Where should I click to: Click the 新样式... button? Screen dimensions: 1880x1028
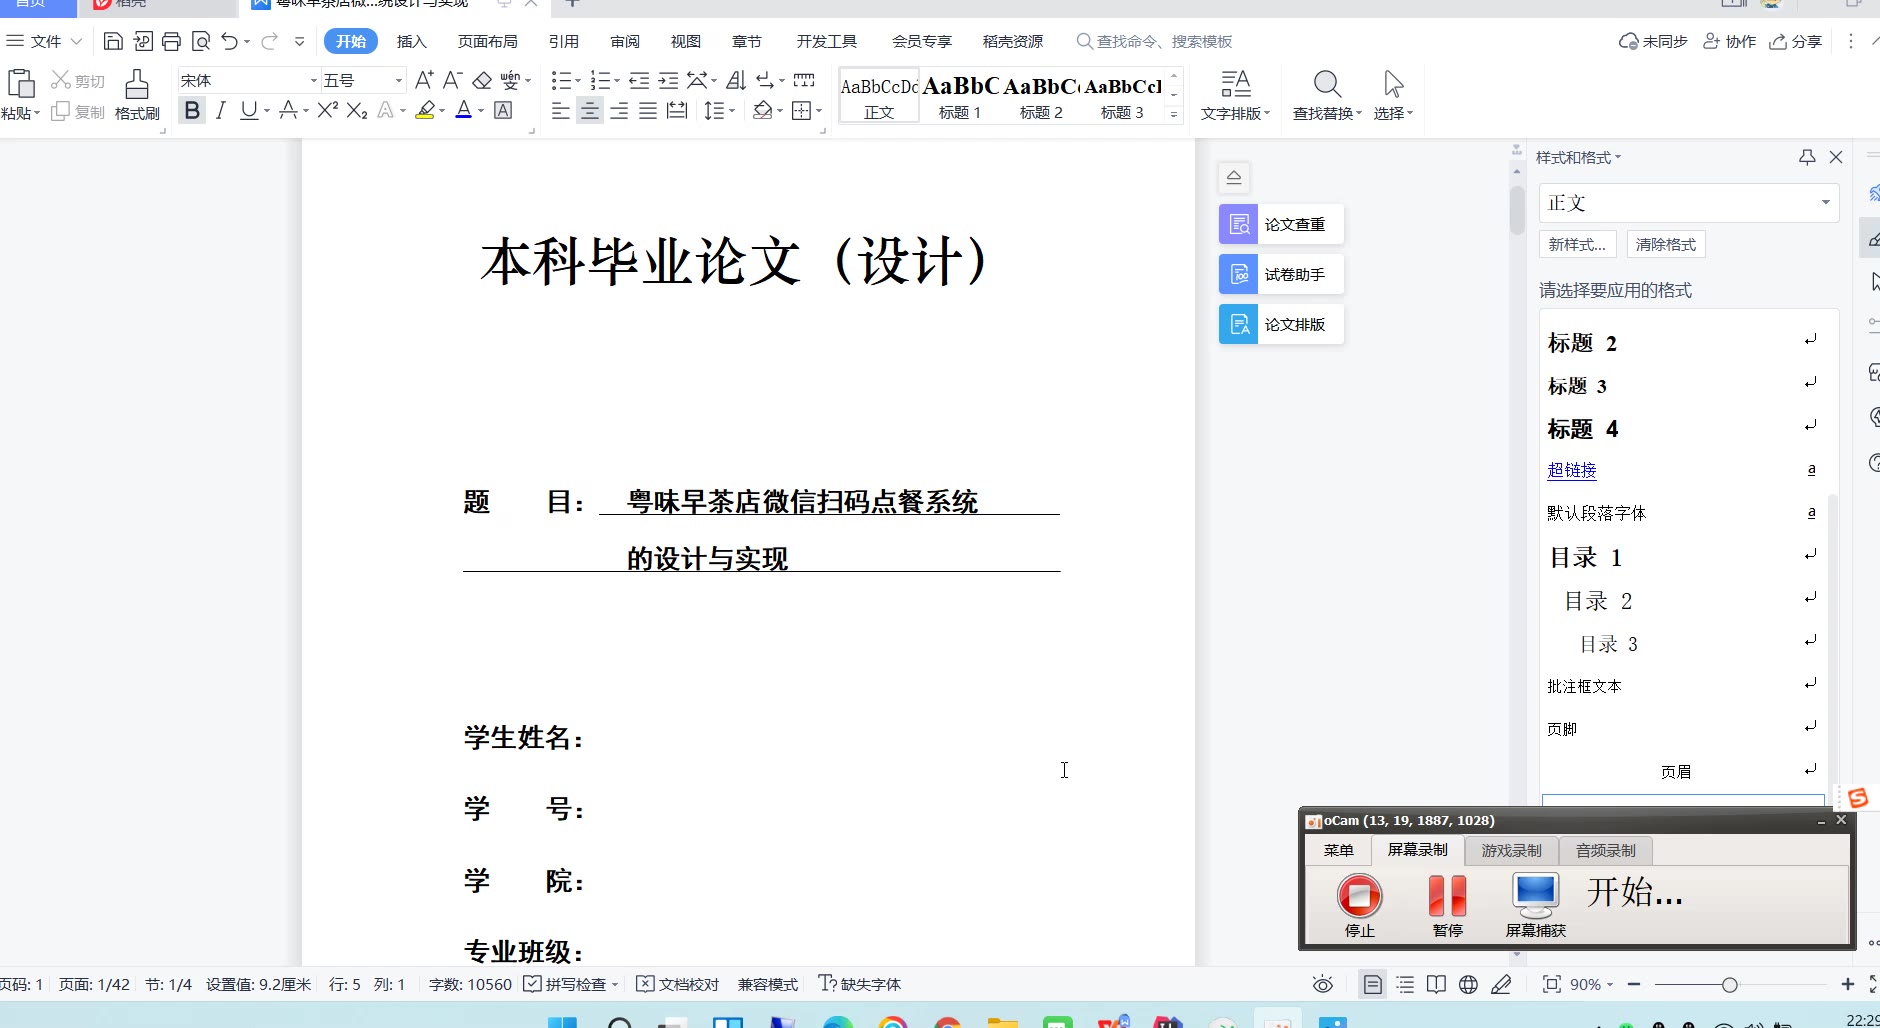(1577, 244)
